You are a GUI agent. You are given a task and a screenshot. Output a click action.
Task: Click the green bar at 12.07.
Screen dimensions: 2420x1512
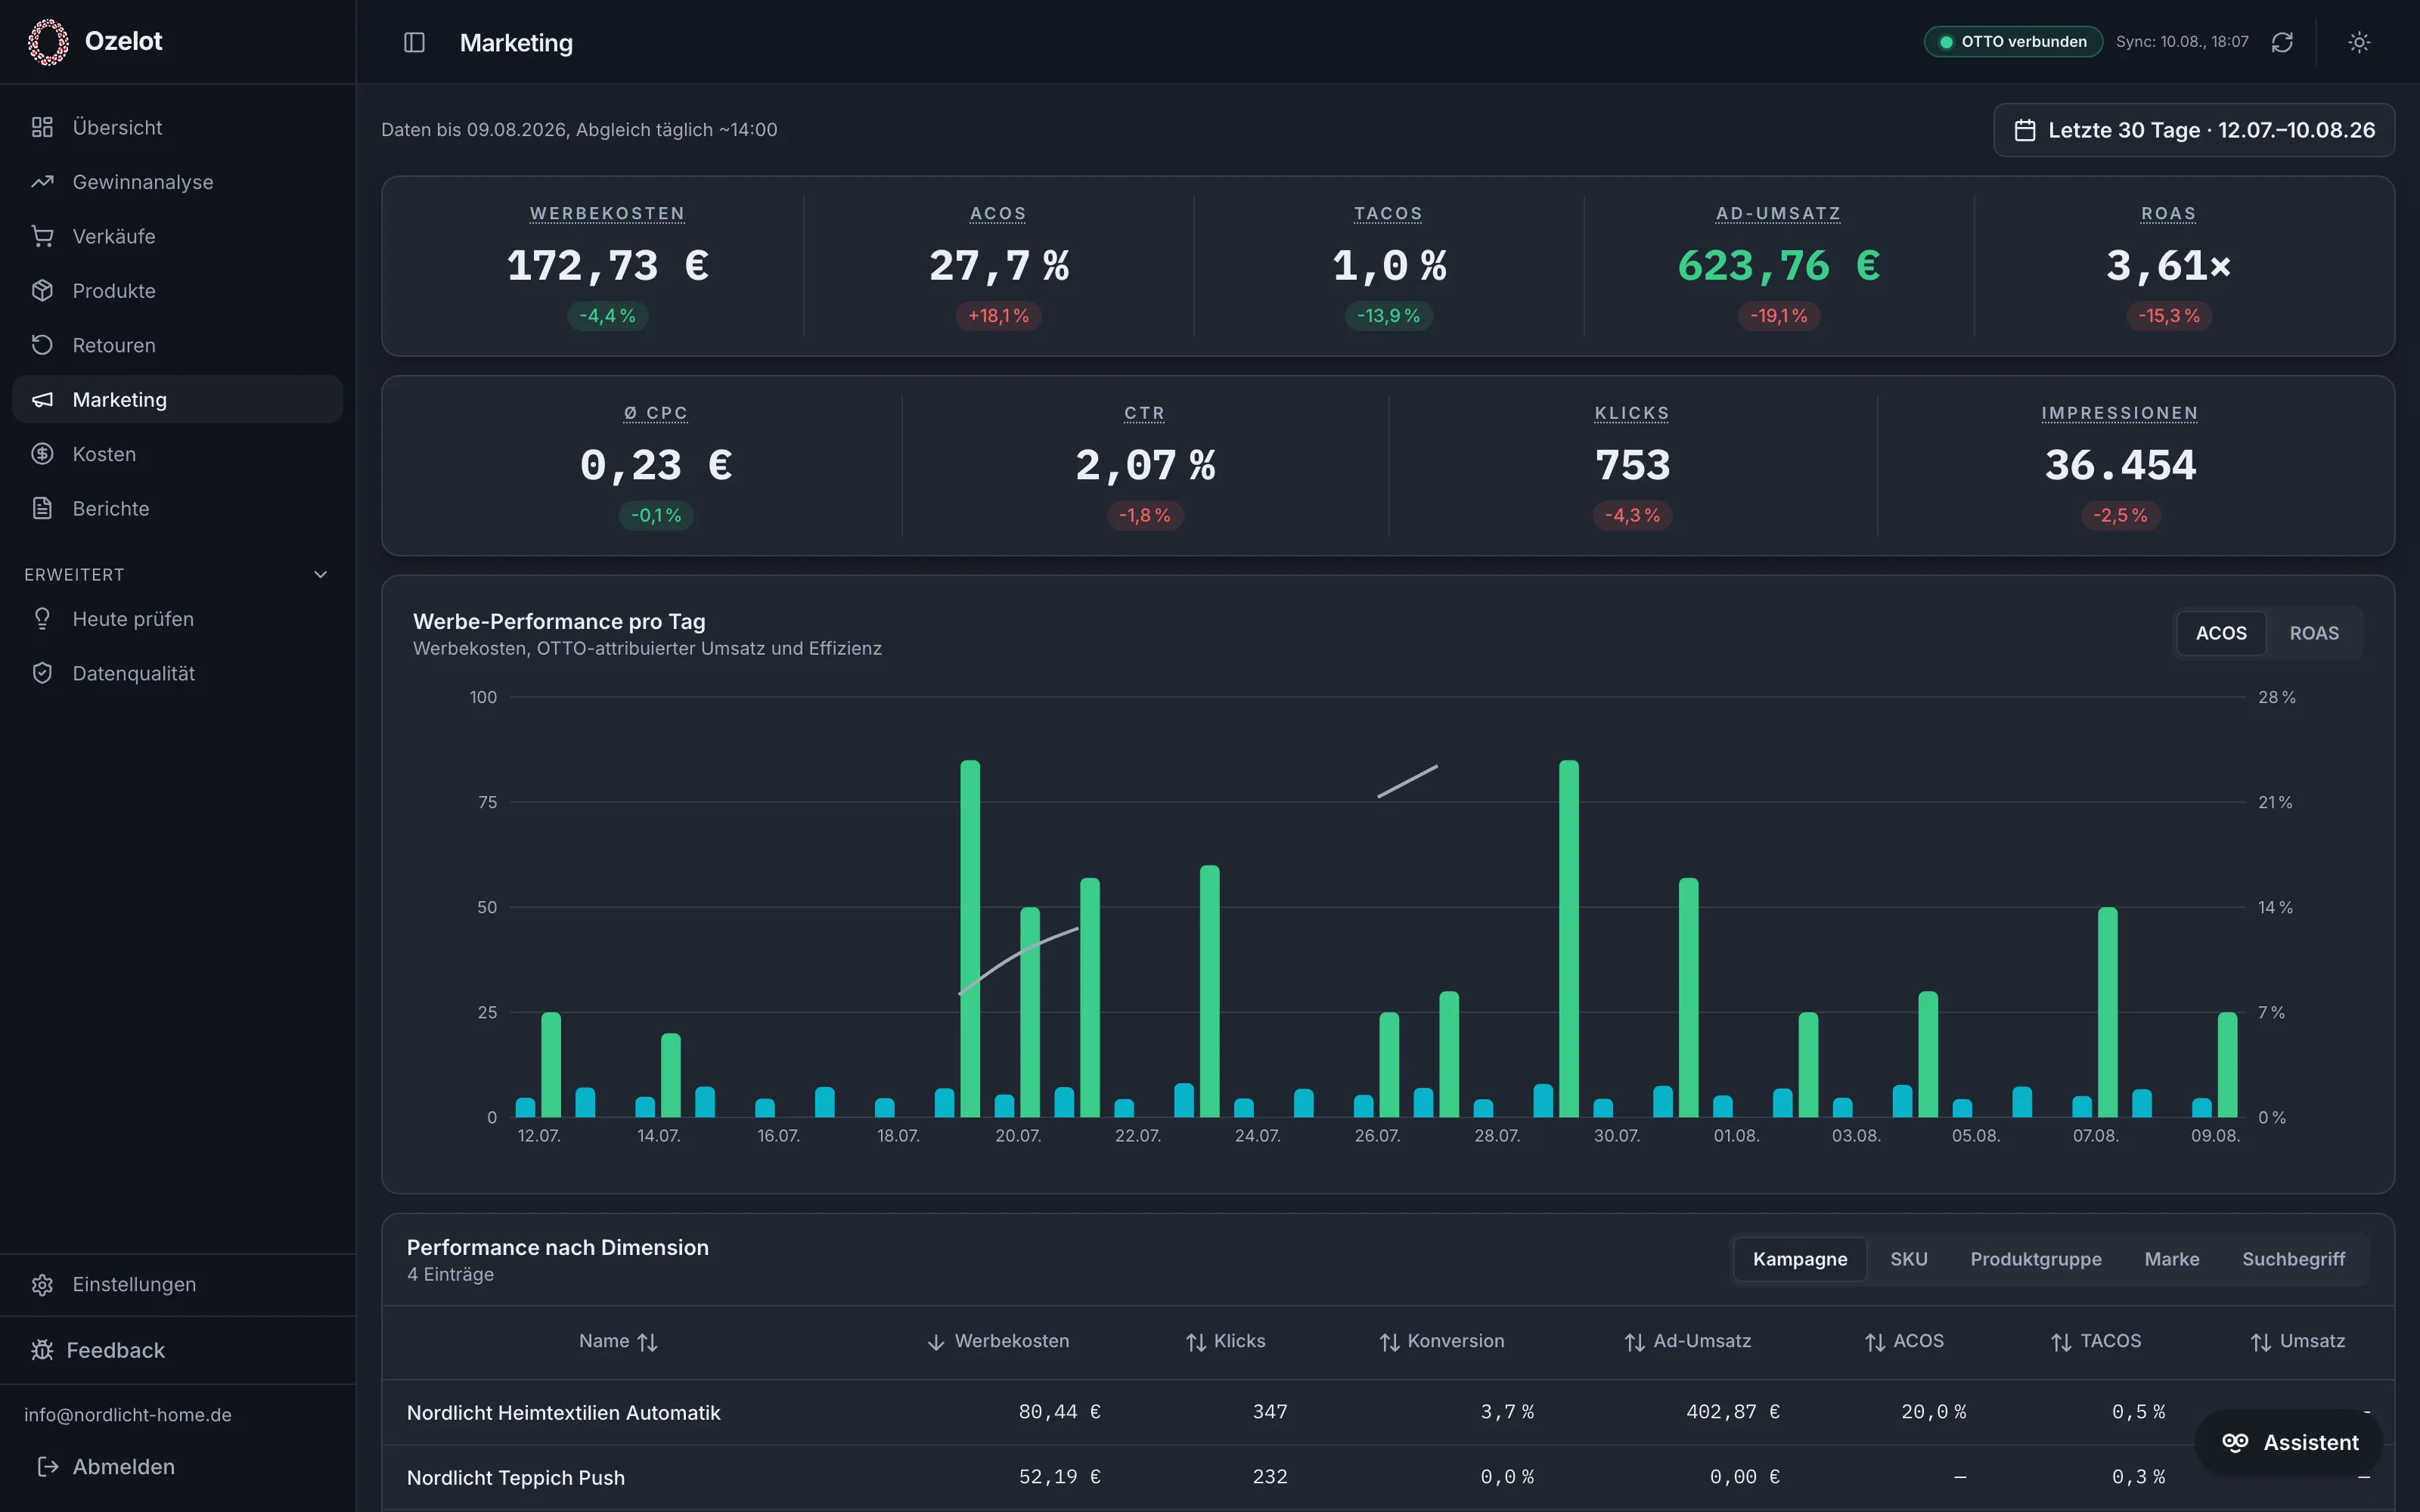551,1065
